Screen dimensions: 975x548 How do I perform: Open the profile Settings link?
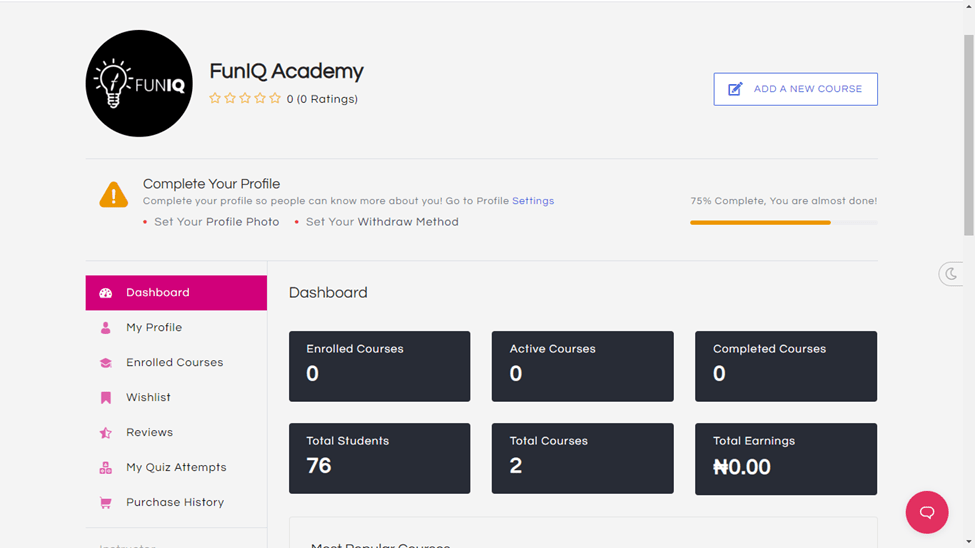(x=533, y=201)
